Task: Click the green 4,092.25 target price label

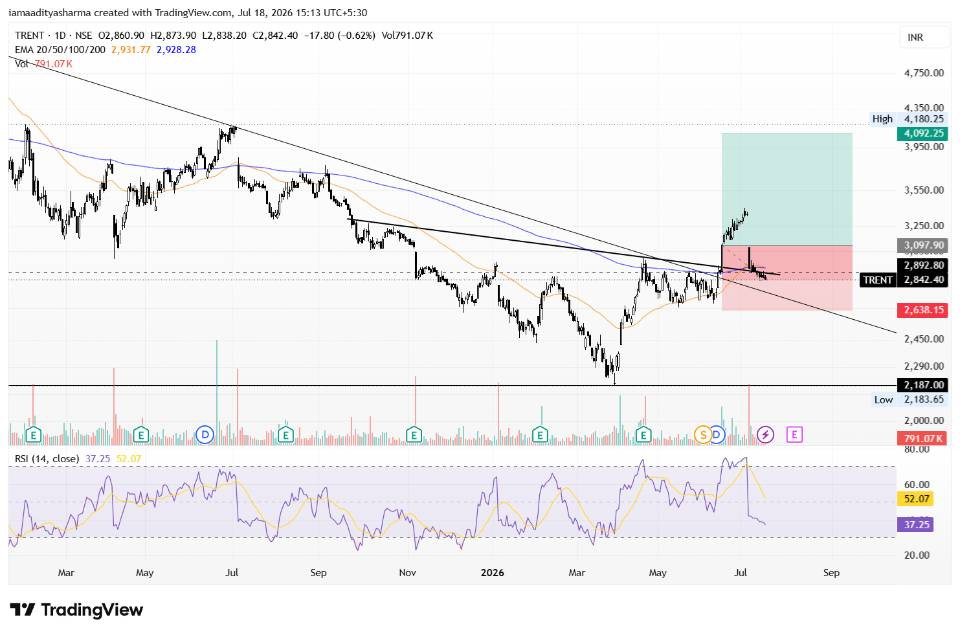Action: (x=922, y=133)
